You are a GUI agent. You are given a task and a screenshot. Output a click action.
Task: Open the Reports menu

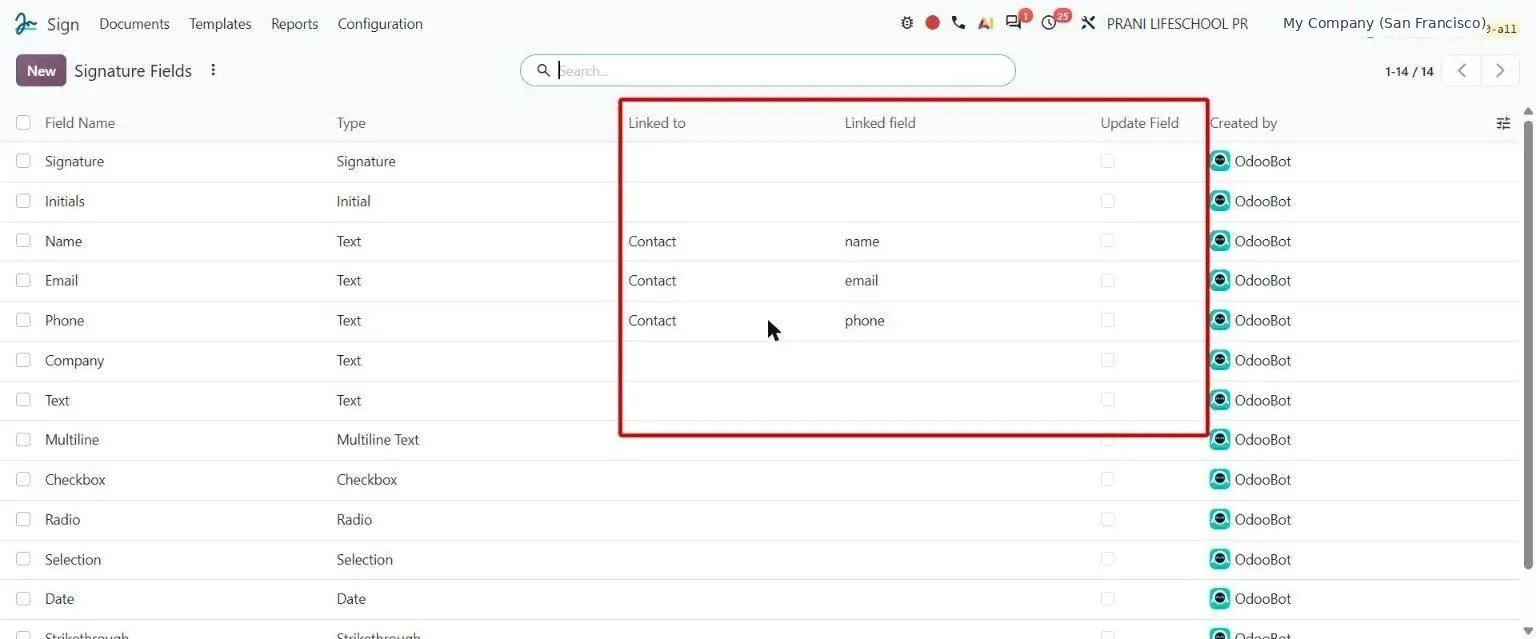tap(294, 23)
